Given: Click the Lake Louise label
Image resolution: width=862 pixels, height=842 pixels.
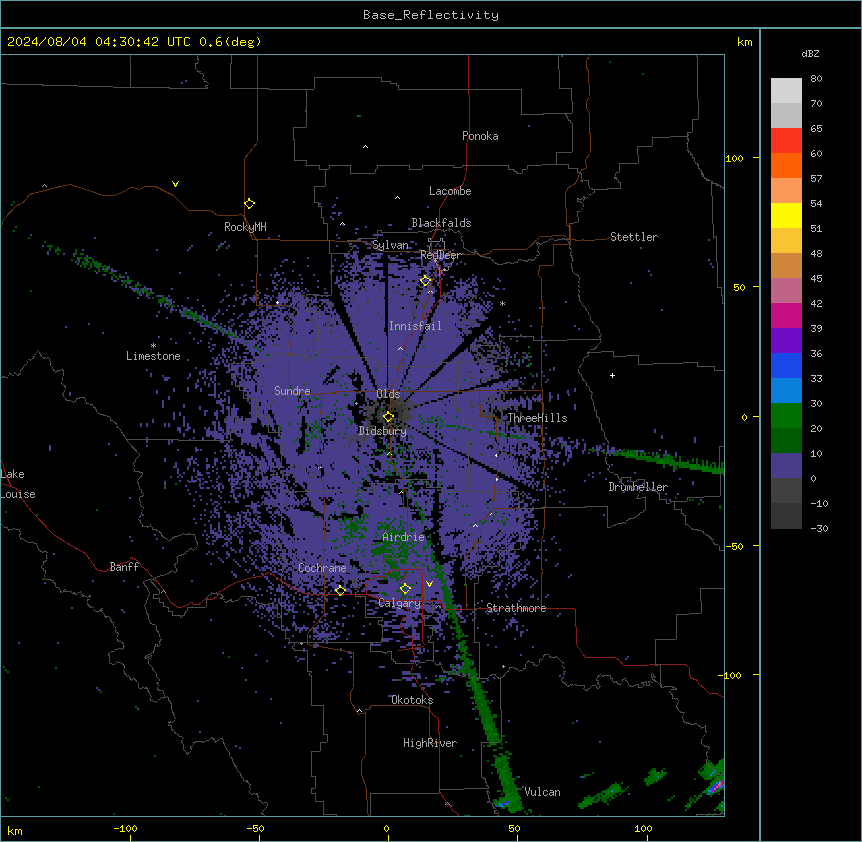Looking at the screenshot, I should [18, 484].
